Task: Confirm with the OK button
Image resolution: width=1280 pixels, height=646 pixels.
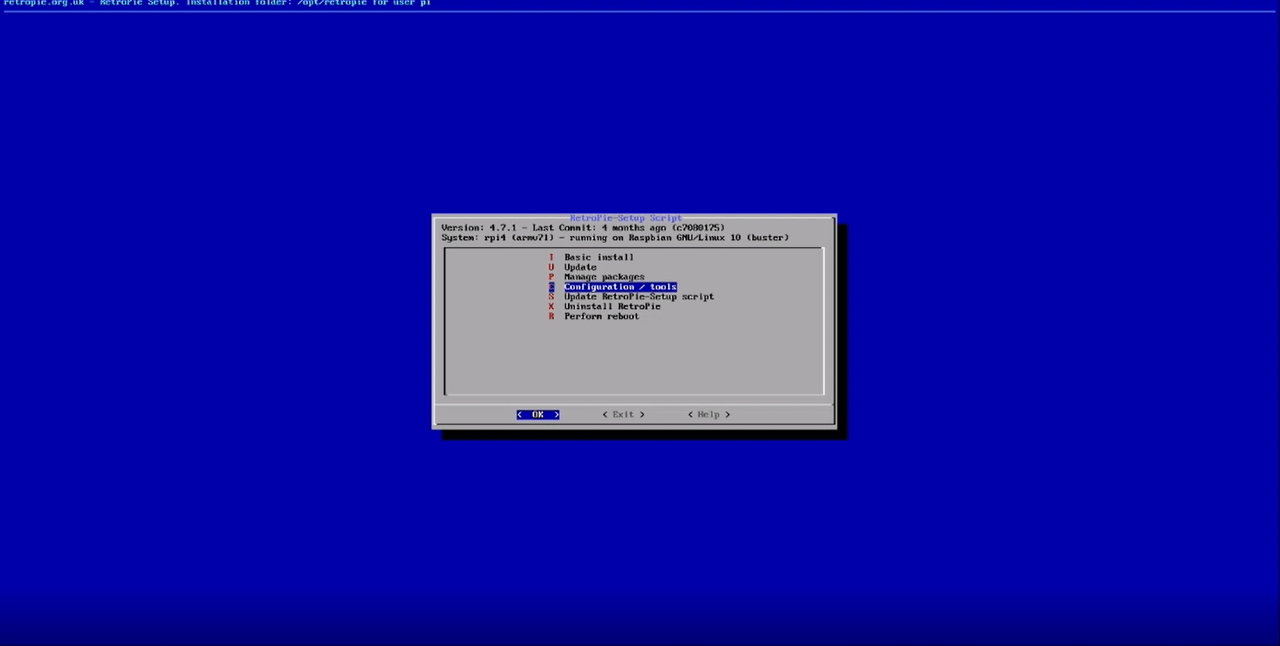Action: click(538, 414)
